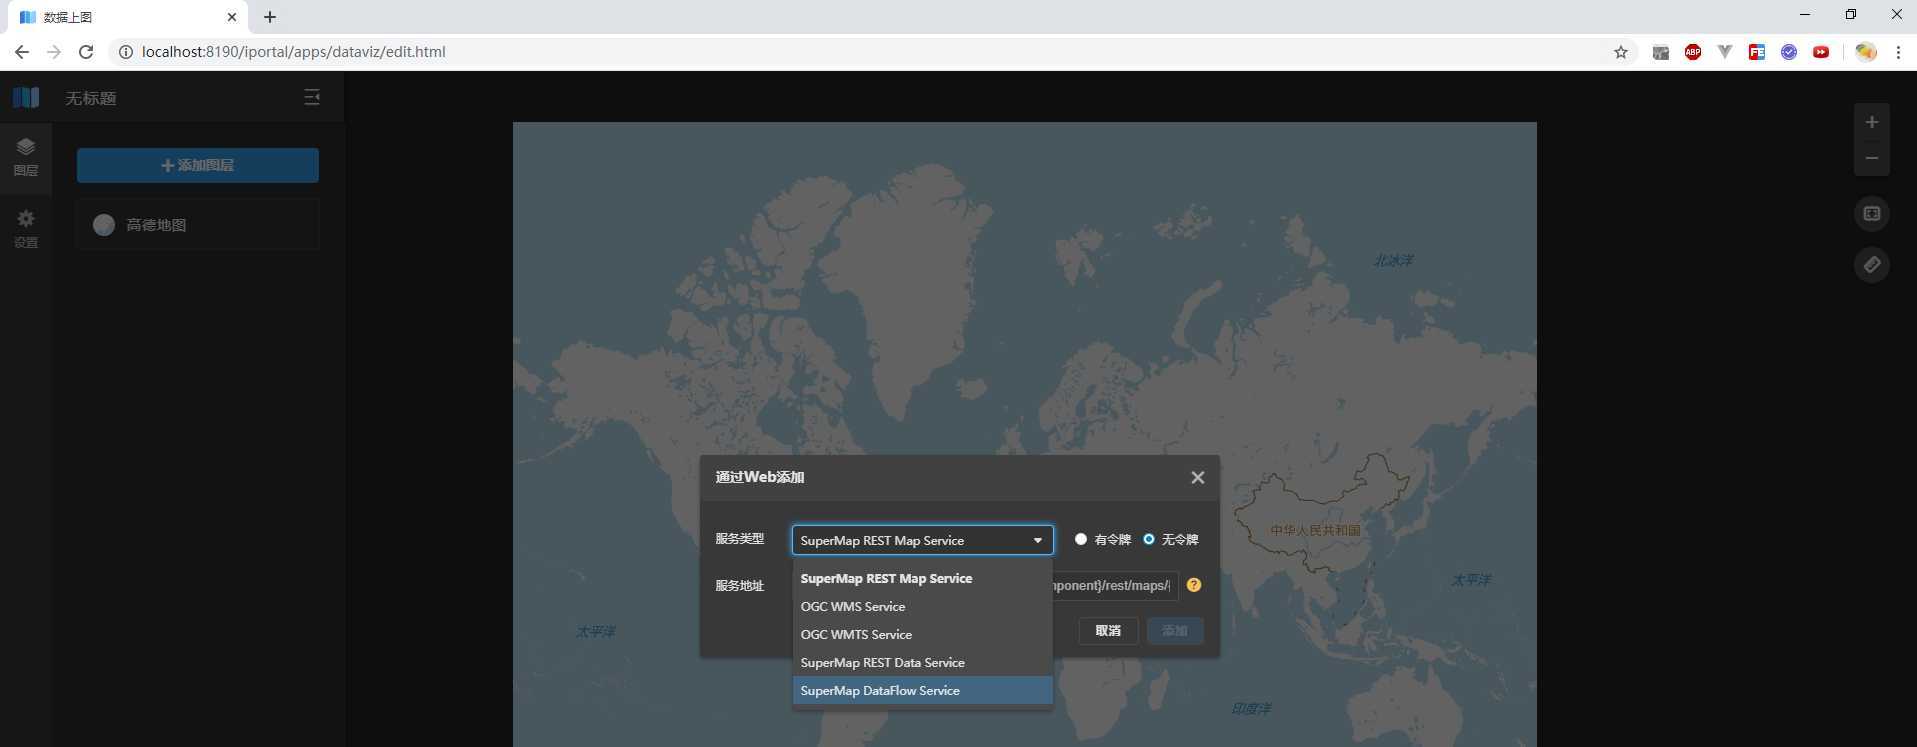The width and height of the screenshot is (1917, 747).
Task: Close the 通过Web添加 dialog
Action: tap(1197, 478)
